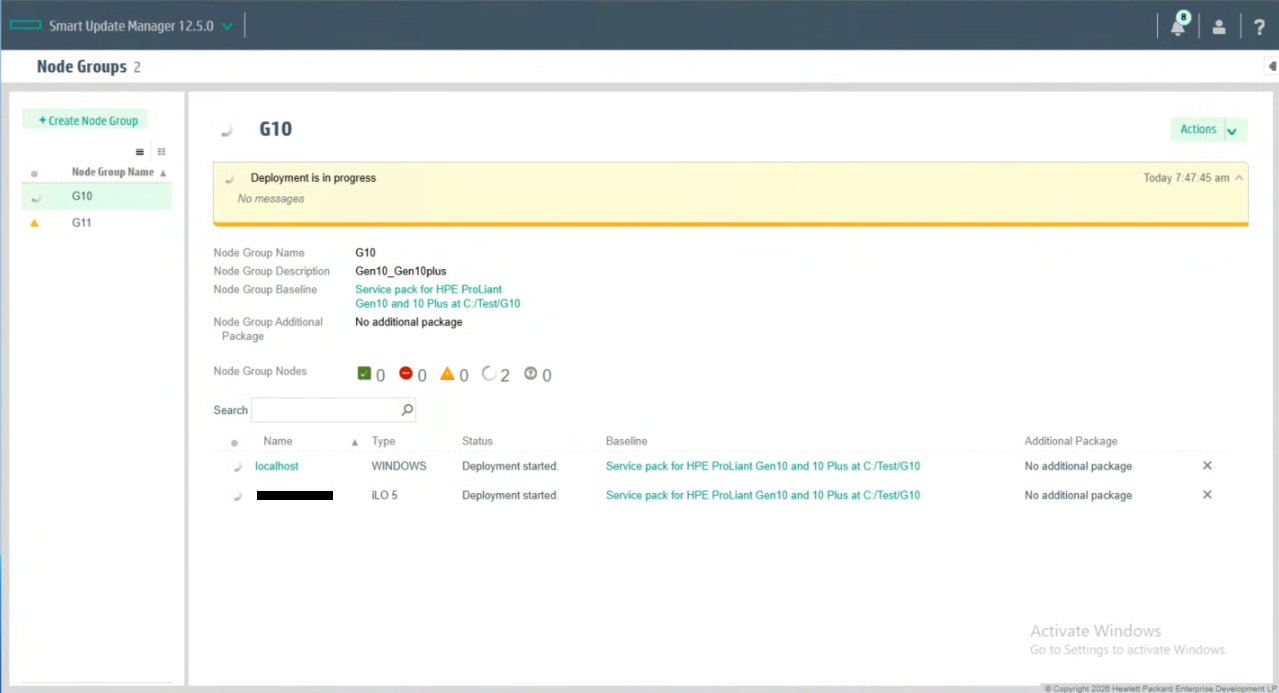The width and height of the screenshot is (1279, 693).
Task: Click 'Deployment started.' in localhost row
Action: (x=510, y=466)
